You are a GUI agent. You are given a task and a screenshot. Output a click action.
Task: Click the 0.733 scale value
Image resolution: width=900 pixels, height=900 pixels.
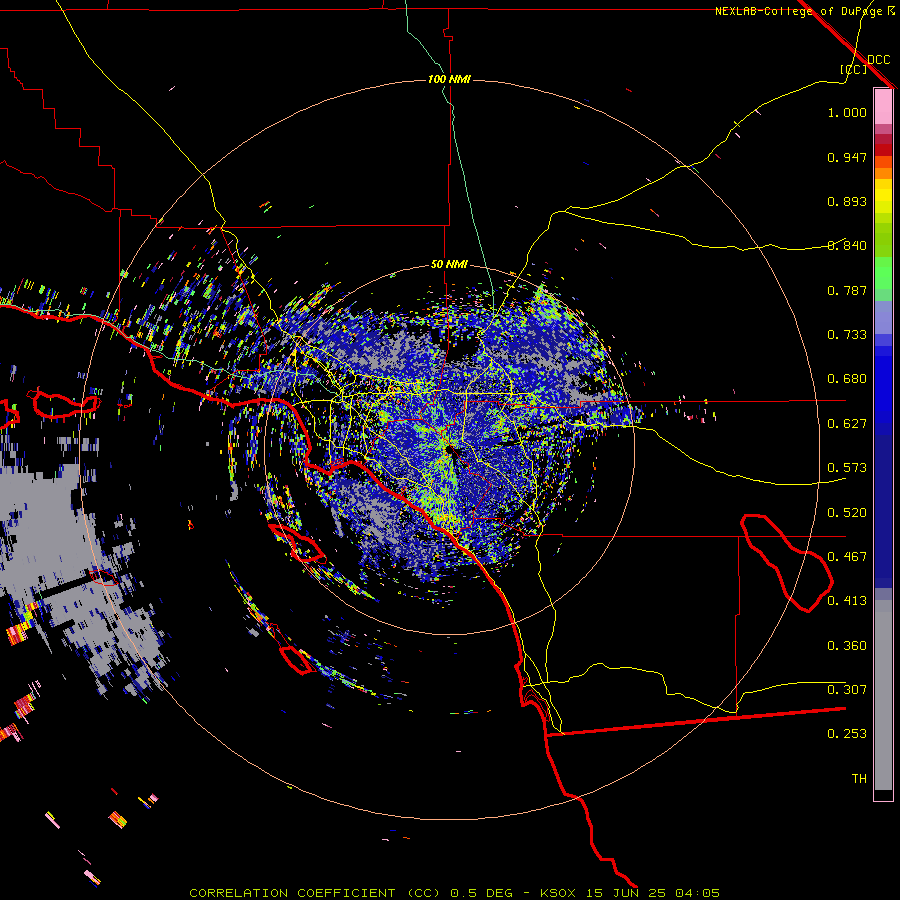tap(847, 335)
